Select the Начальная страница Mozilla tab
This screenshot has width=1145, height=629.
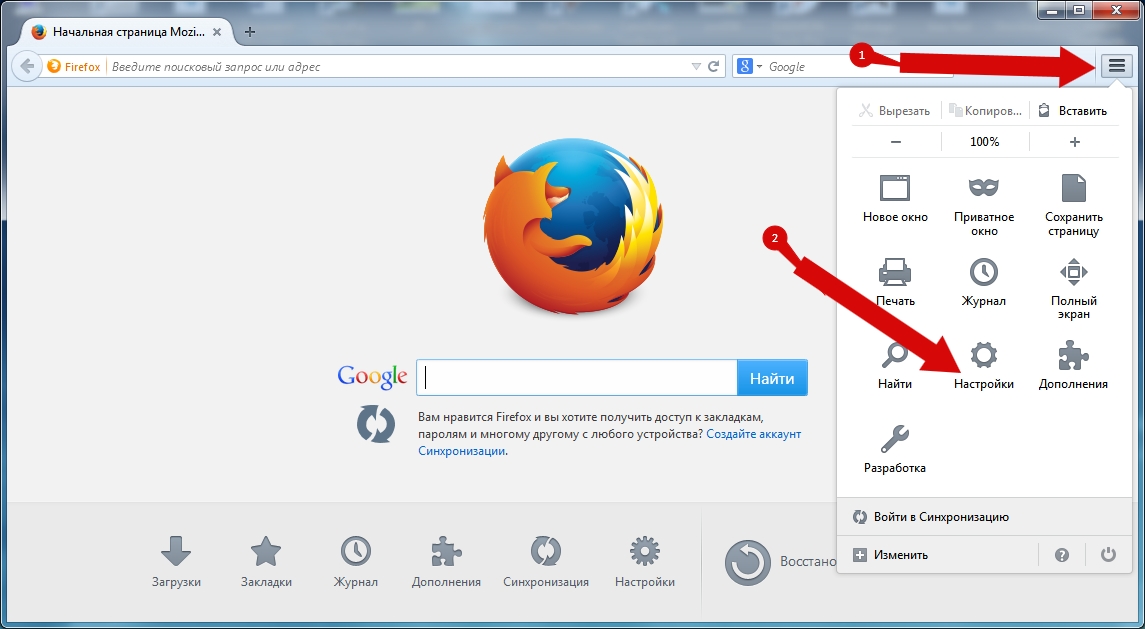(126, 32)
